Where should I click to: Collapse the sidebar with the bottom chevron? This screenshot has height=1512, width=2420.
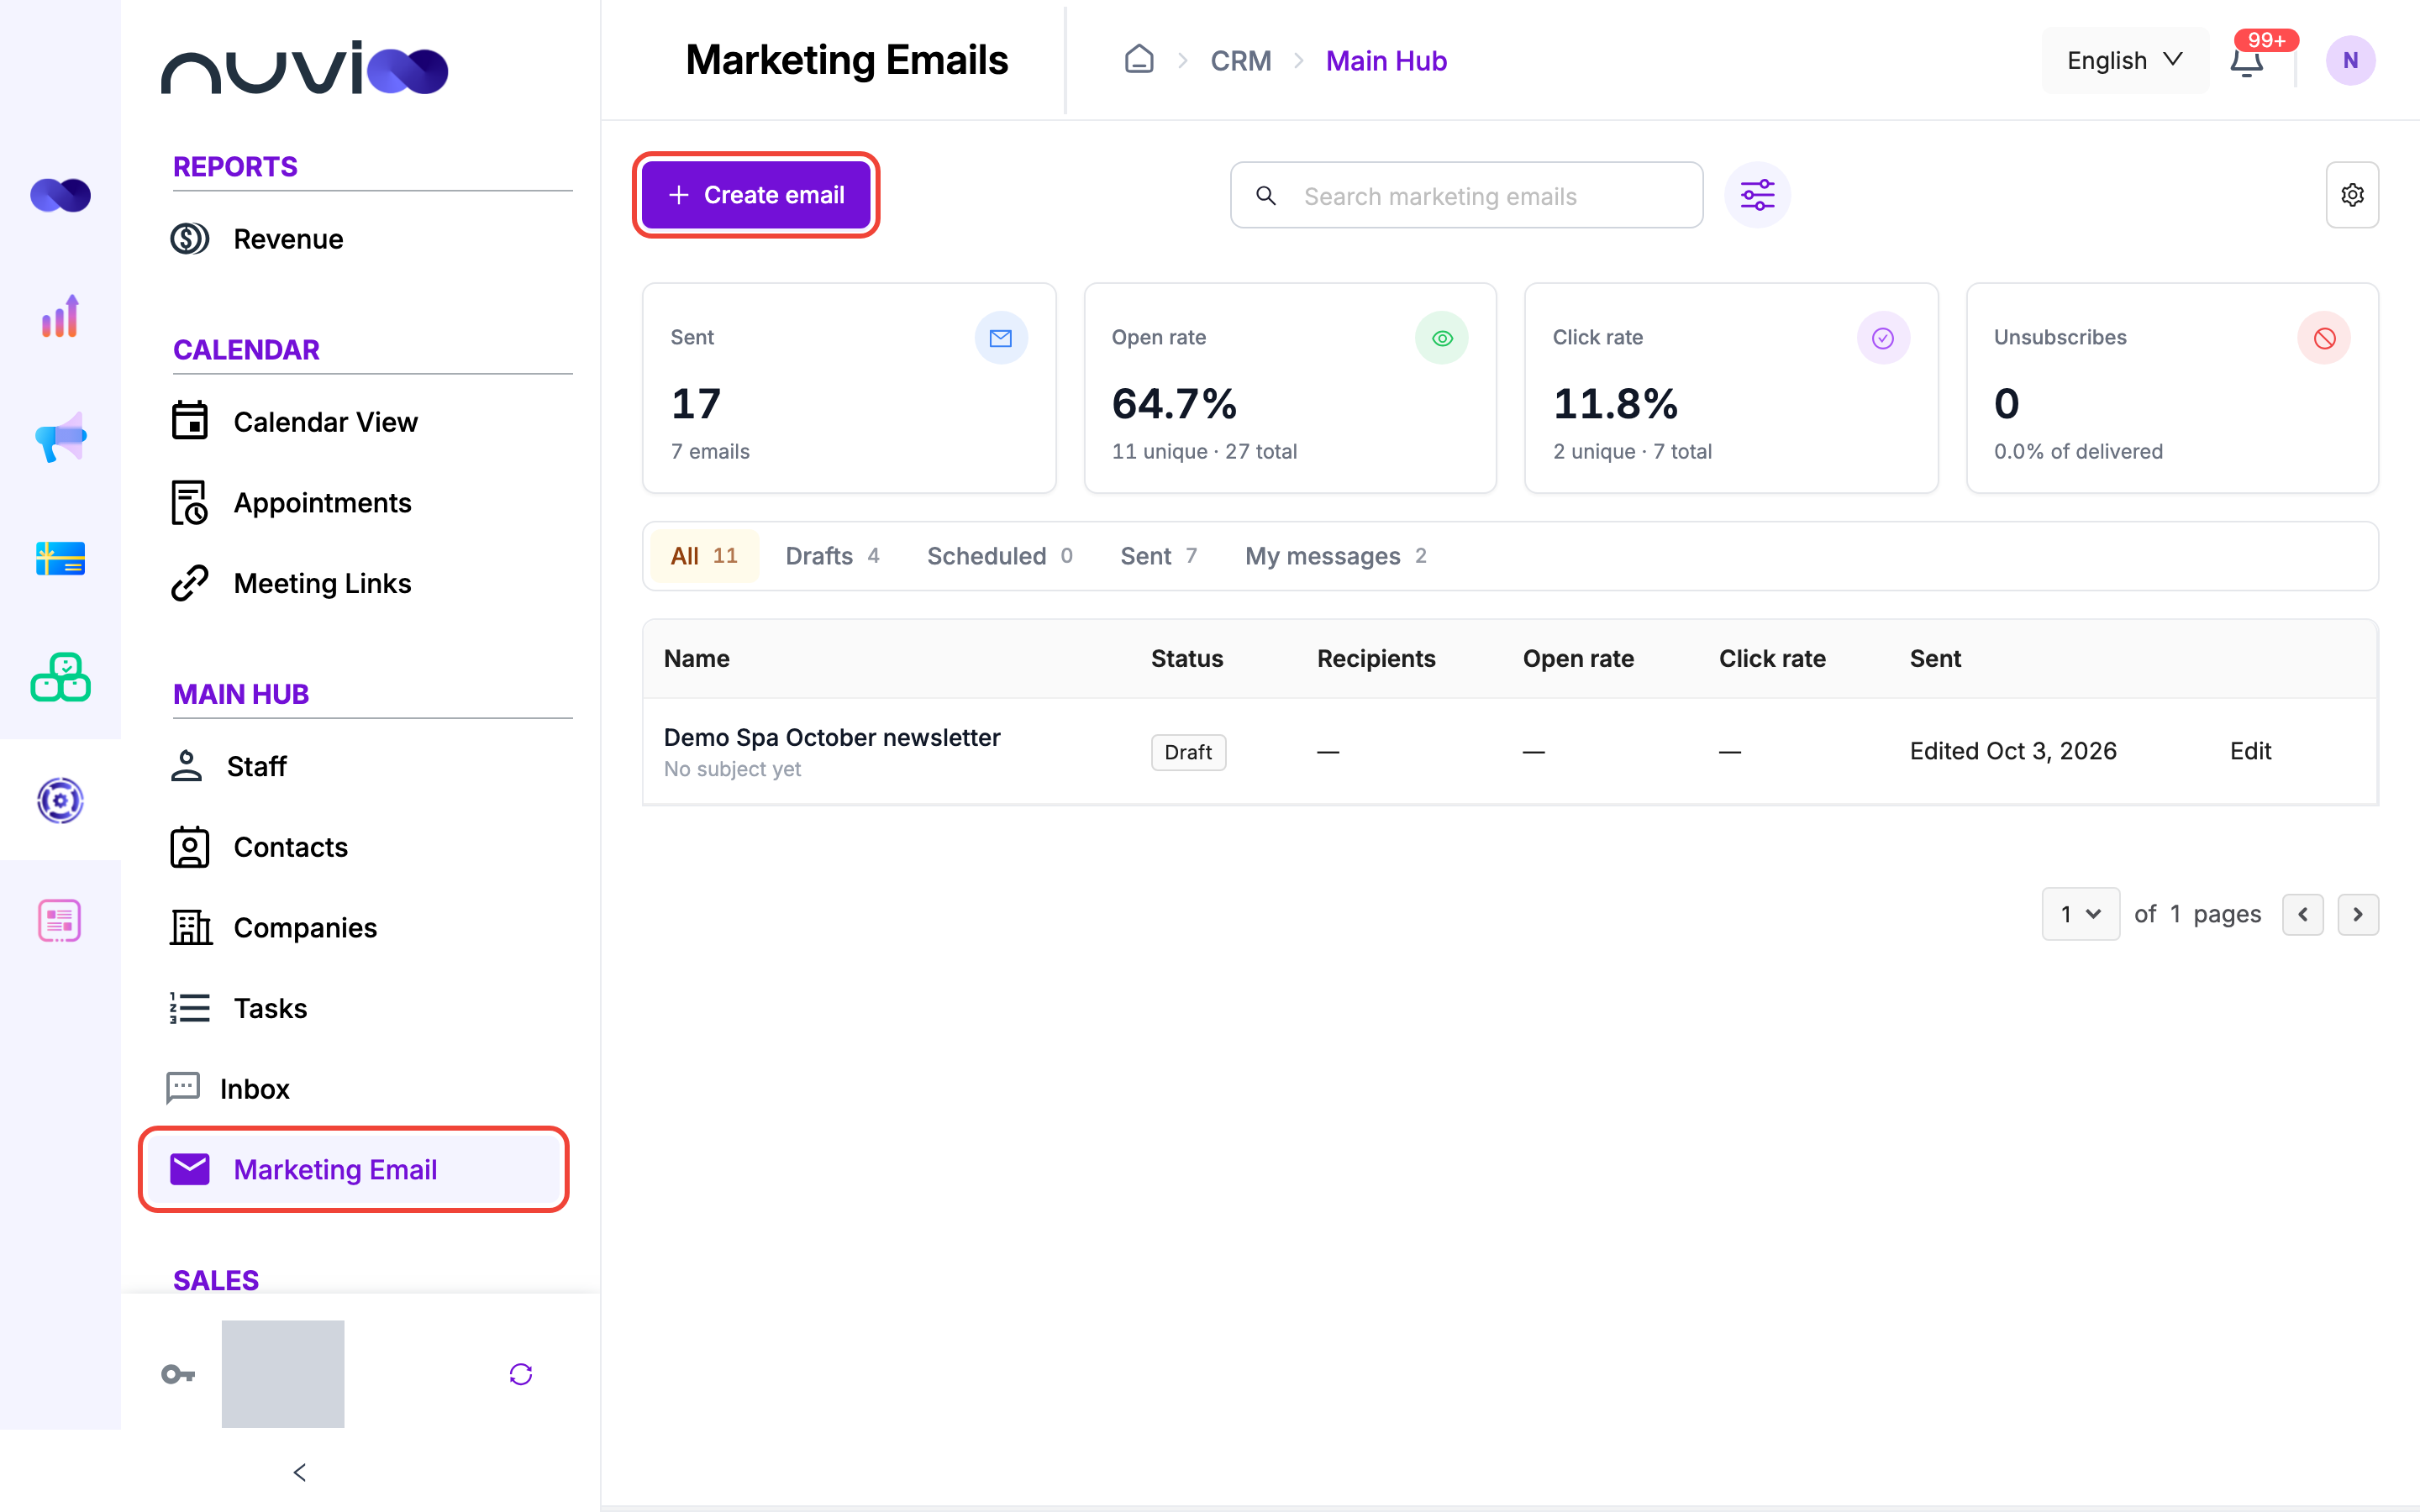tap(299, 1472)
